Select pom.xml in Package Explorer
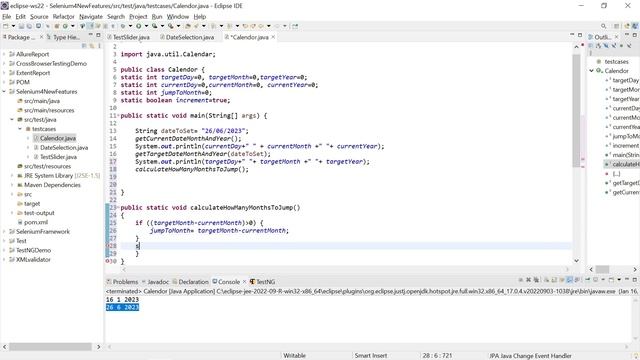The width and height of the screenshot is (640, 360). 36,222
